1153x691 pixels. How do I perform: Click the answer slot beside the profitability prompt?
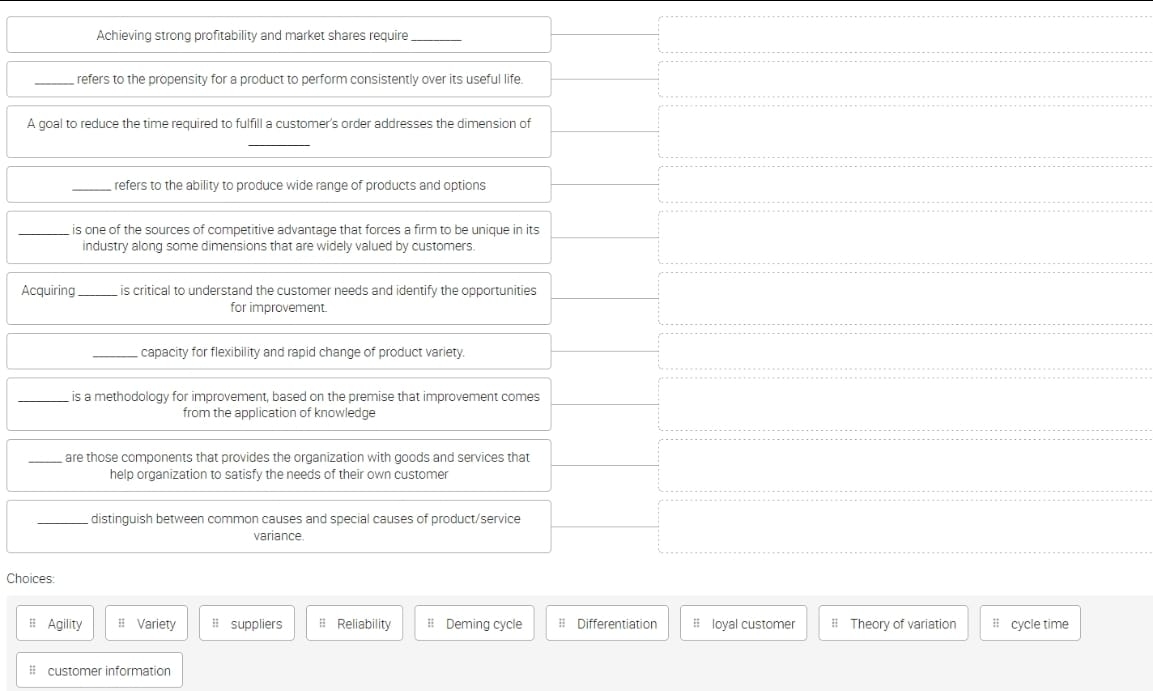[905, 35]
